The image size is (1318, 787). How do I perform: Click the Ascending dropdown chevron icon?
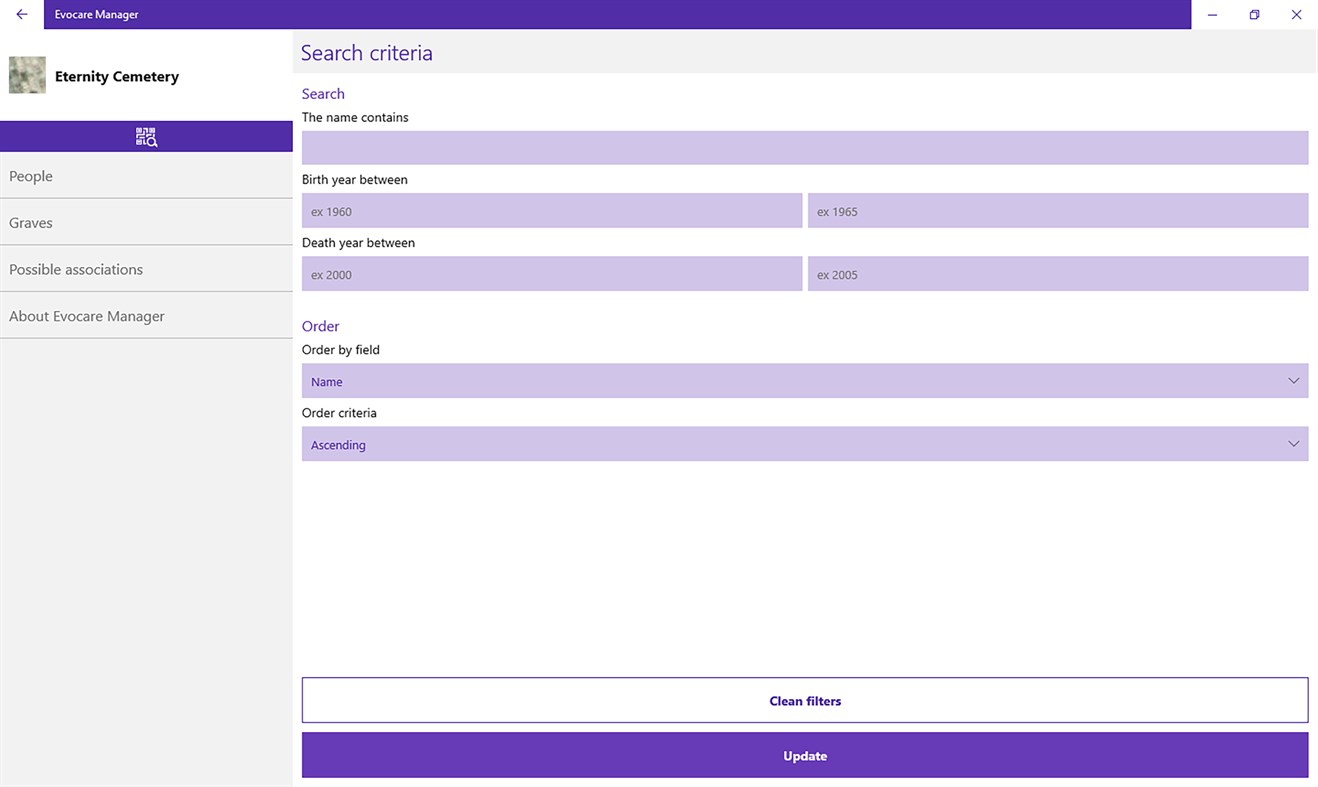coord(1294,444)
